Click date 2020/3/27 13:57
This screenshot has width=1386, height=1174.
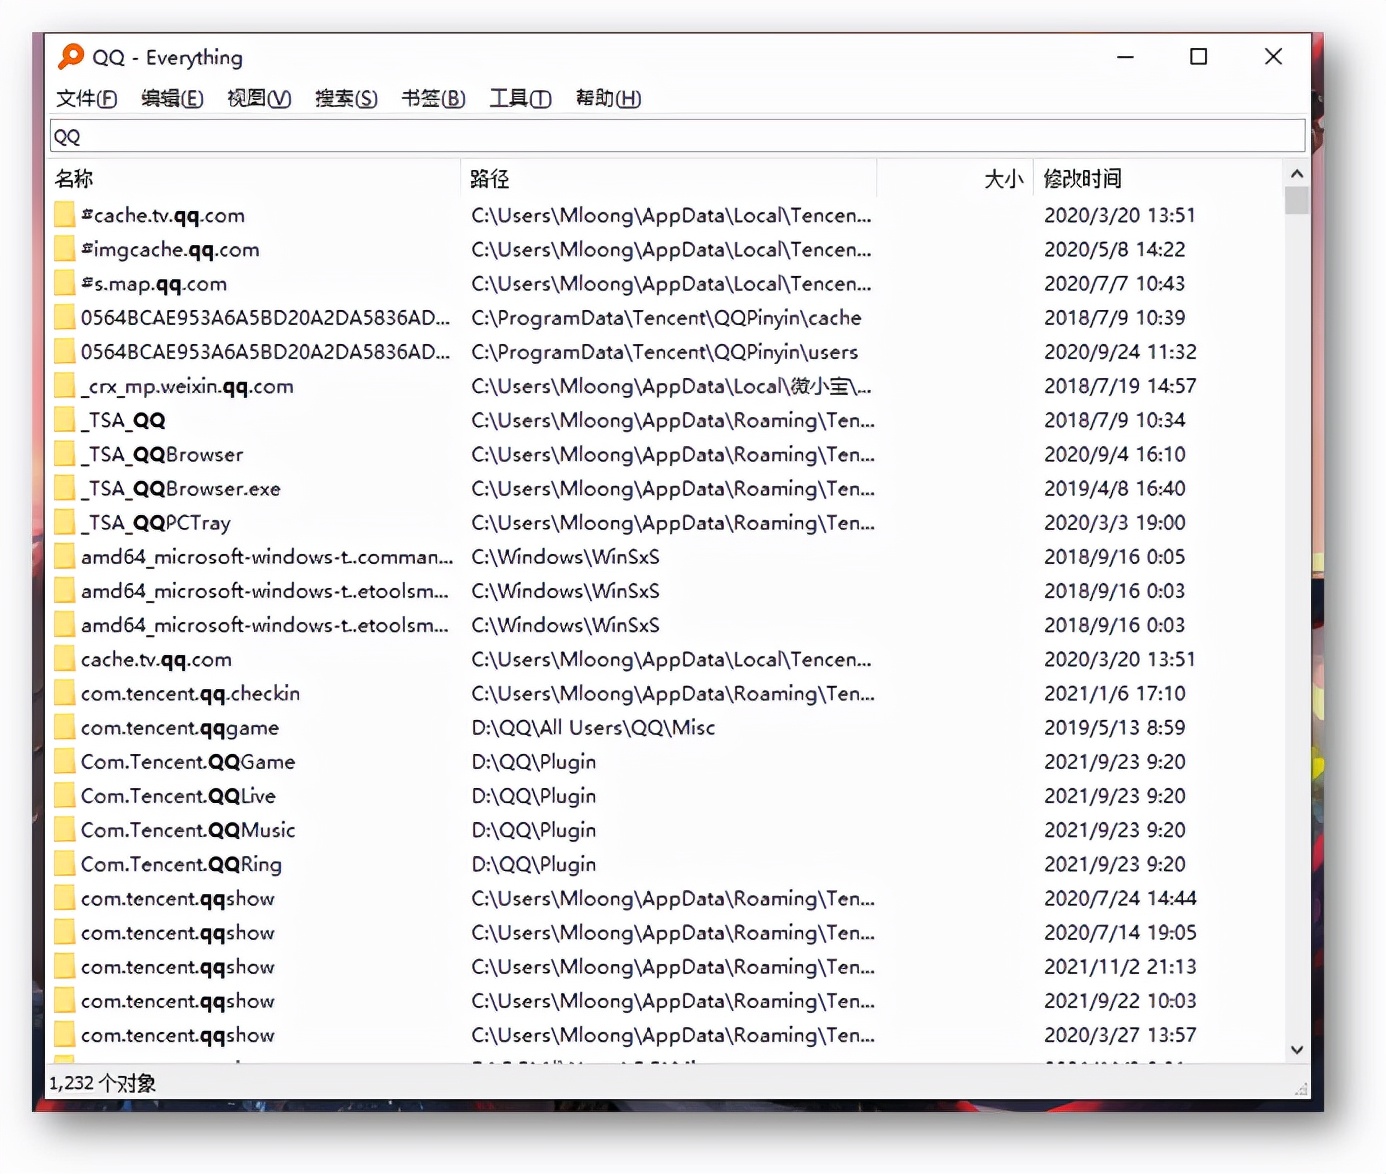1120,1034
